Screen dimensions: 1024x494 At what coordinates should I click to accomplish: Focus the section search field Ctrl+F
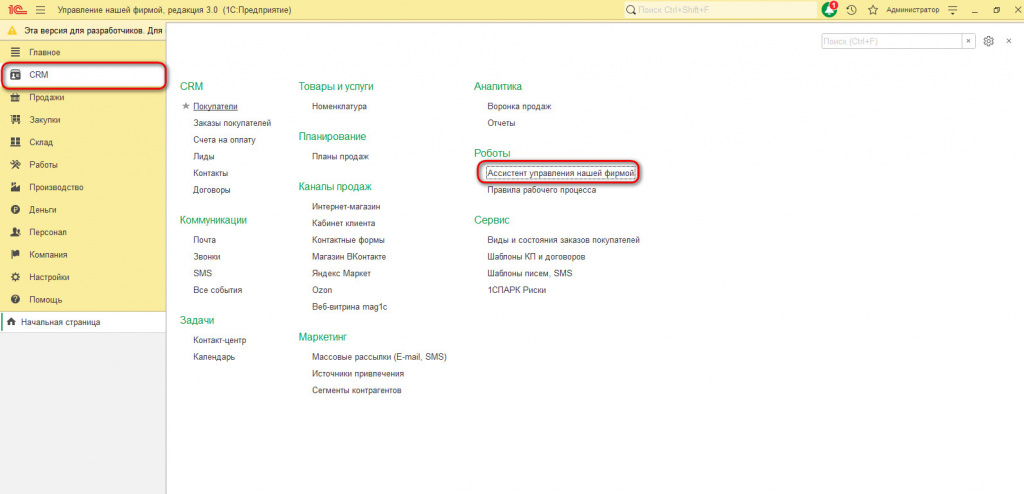[891, 41]
